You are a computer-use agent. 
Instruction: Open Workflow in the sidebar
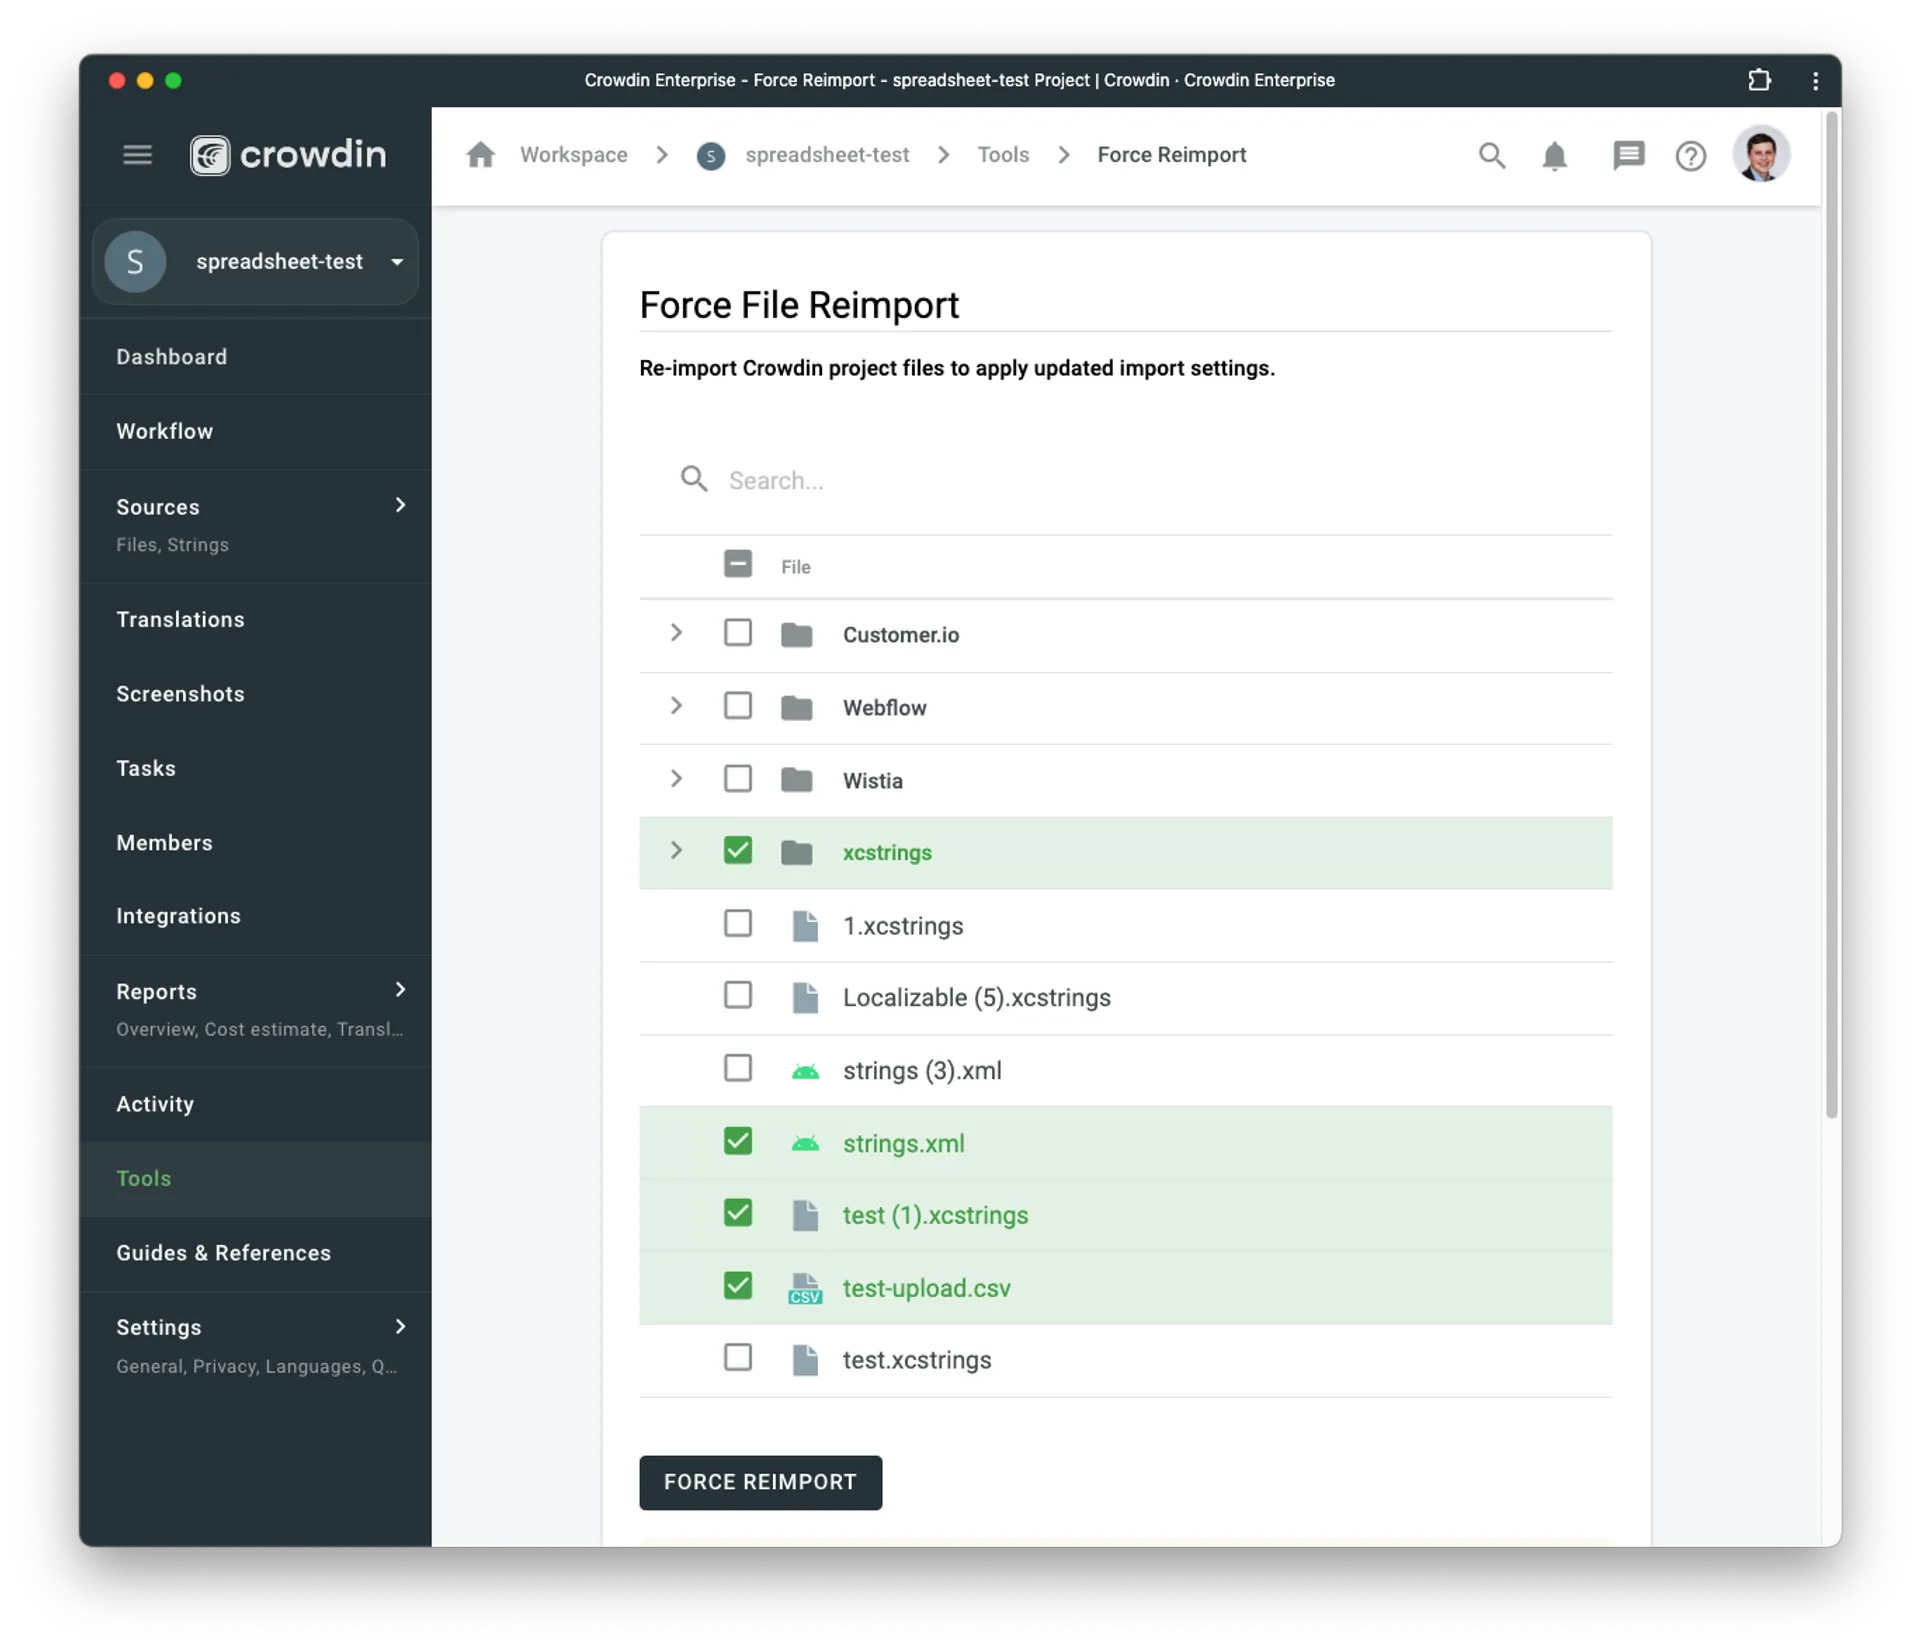click(x=255, y=432)
